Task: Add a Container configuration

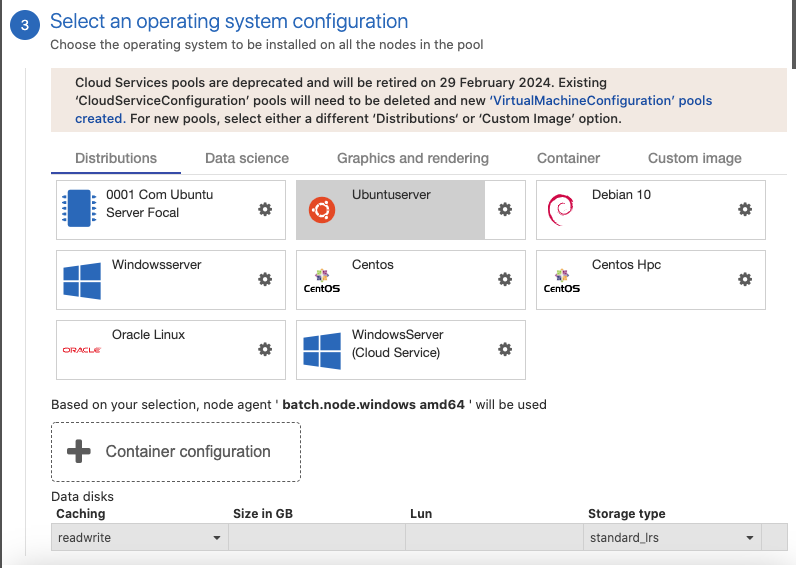Action: tap(176, 452)
